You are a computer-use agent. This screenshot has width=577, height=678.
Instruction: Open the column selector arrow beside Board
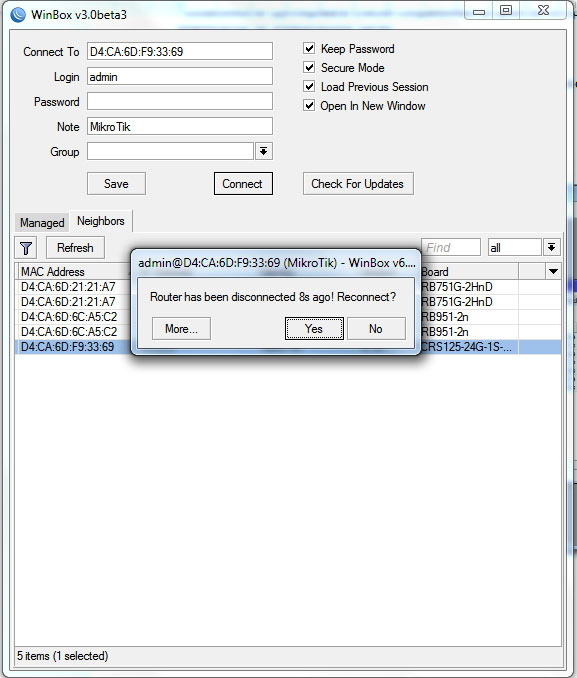553,272
